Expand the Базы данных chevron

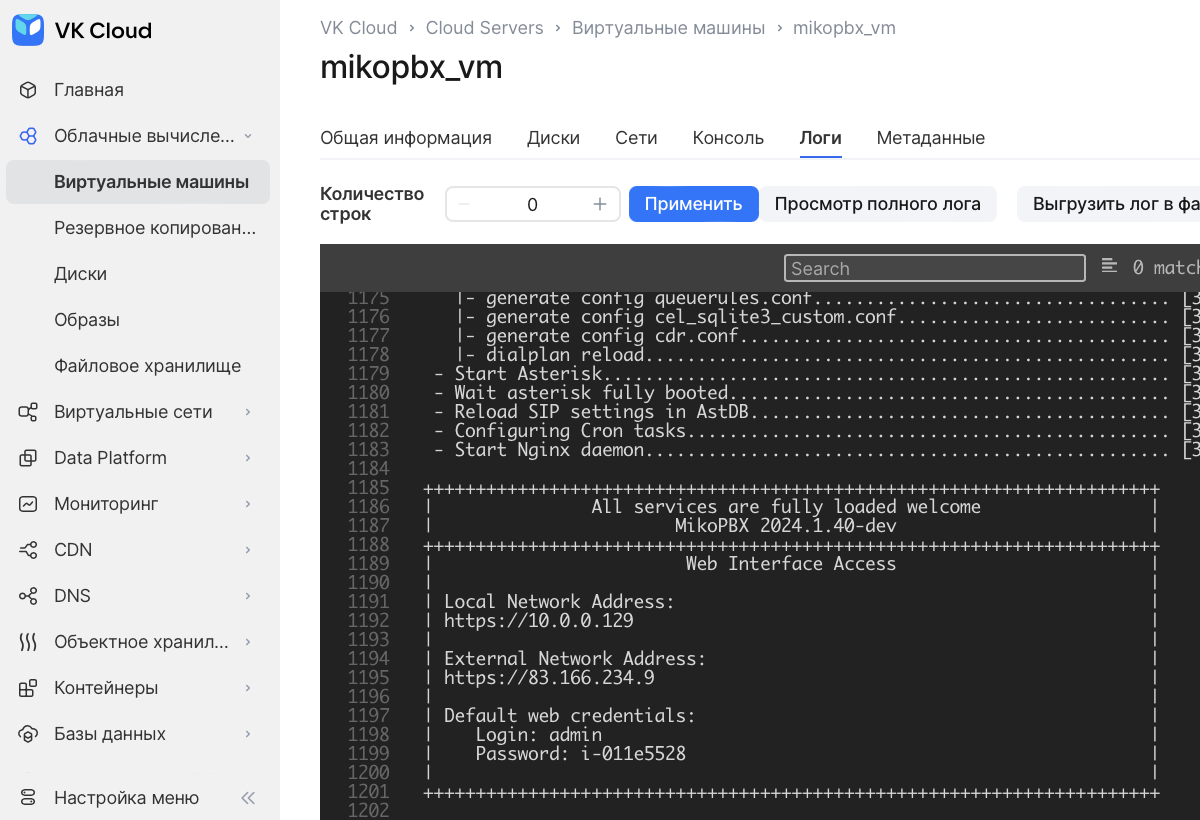[248, 734]
